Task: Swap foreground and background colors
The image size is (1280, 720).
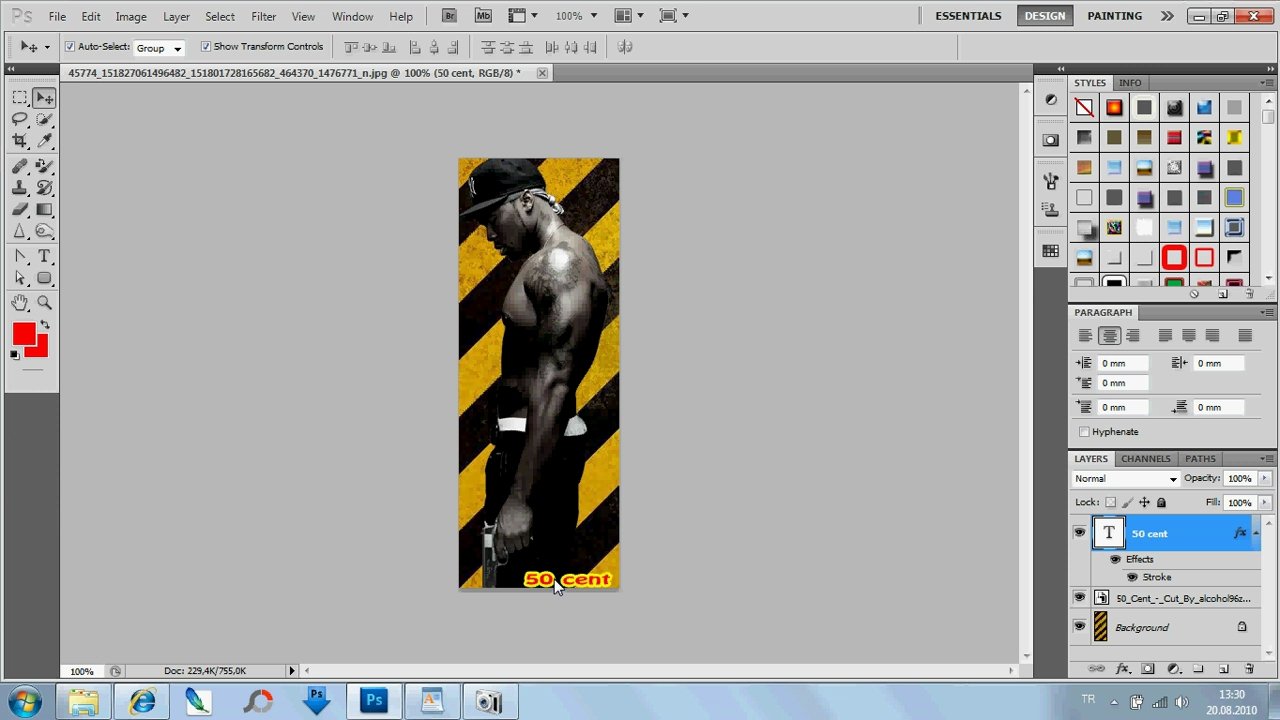Action: [44, 326]
